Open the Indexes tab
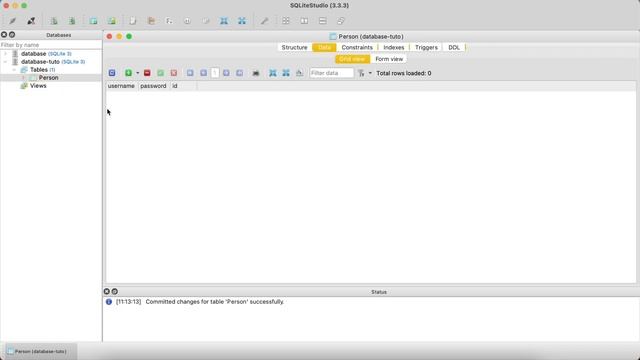 click(x=394, y=47)
